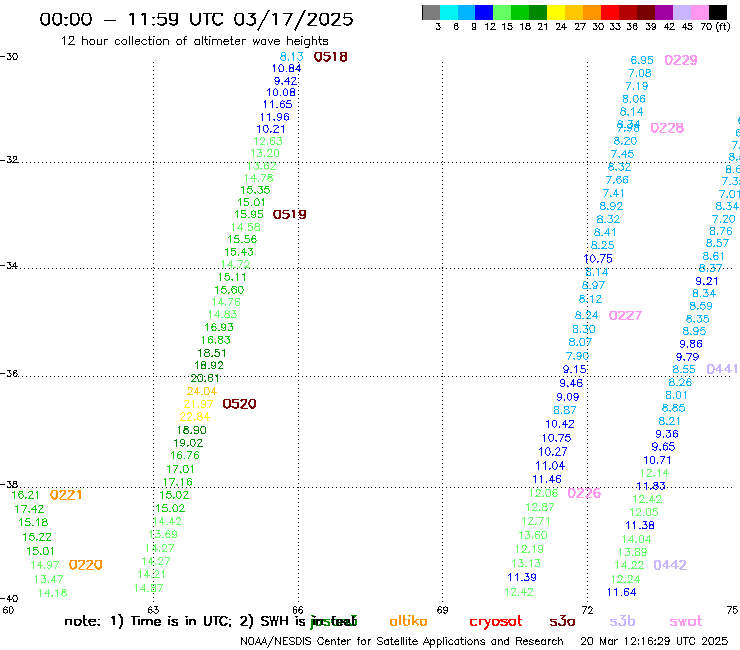Click the swot time label 0229
740x650 pixels.
[681, 60]
